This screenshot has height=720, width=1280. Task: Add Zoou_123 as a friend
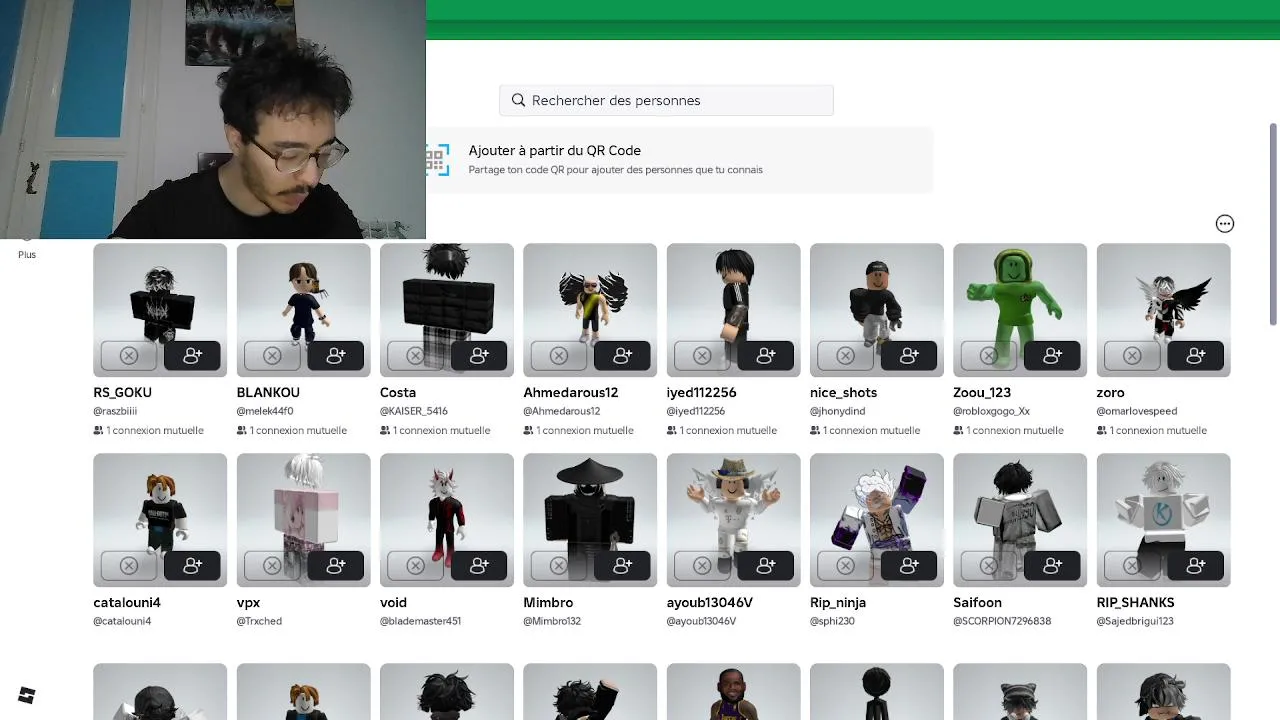coord(1053,355)
